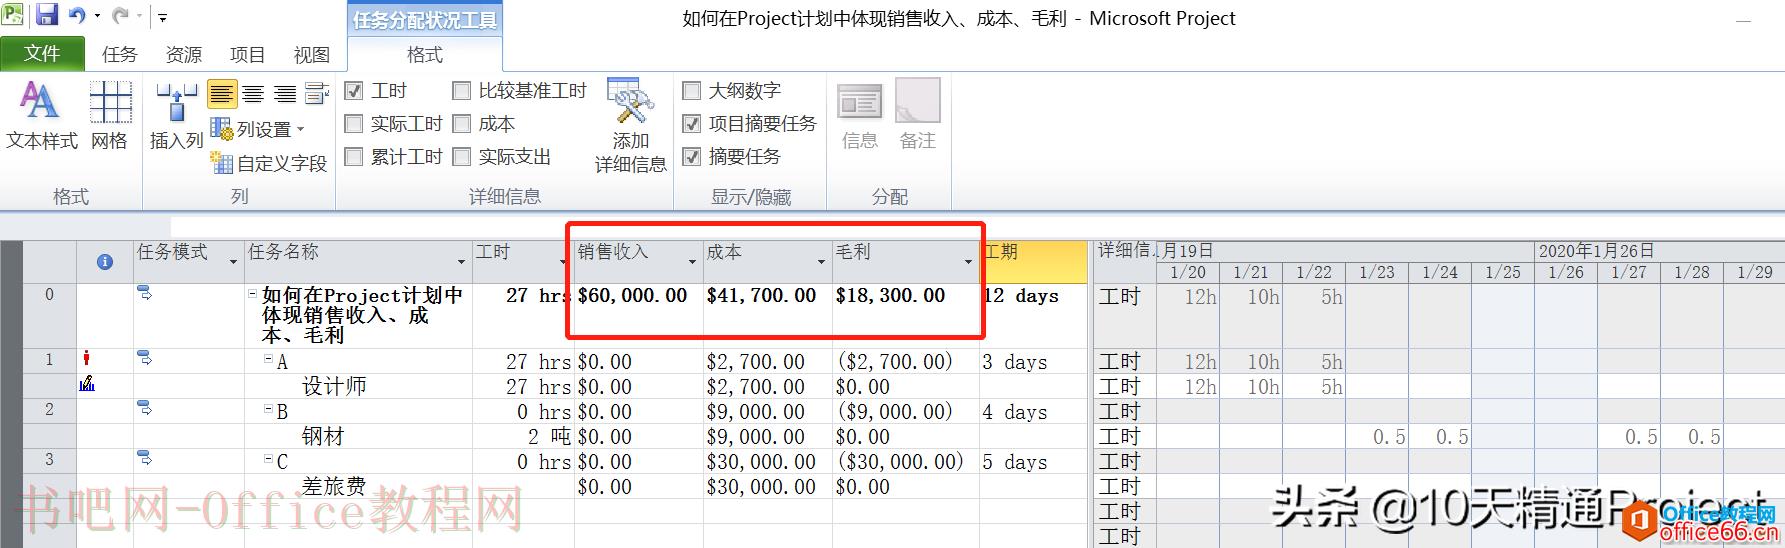Switch to the 项目 ribbon tab

247,54
